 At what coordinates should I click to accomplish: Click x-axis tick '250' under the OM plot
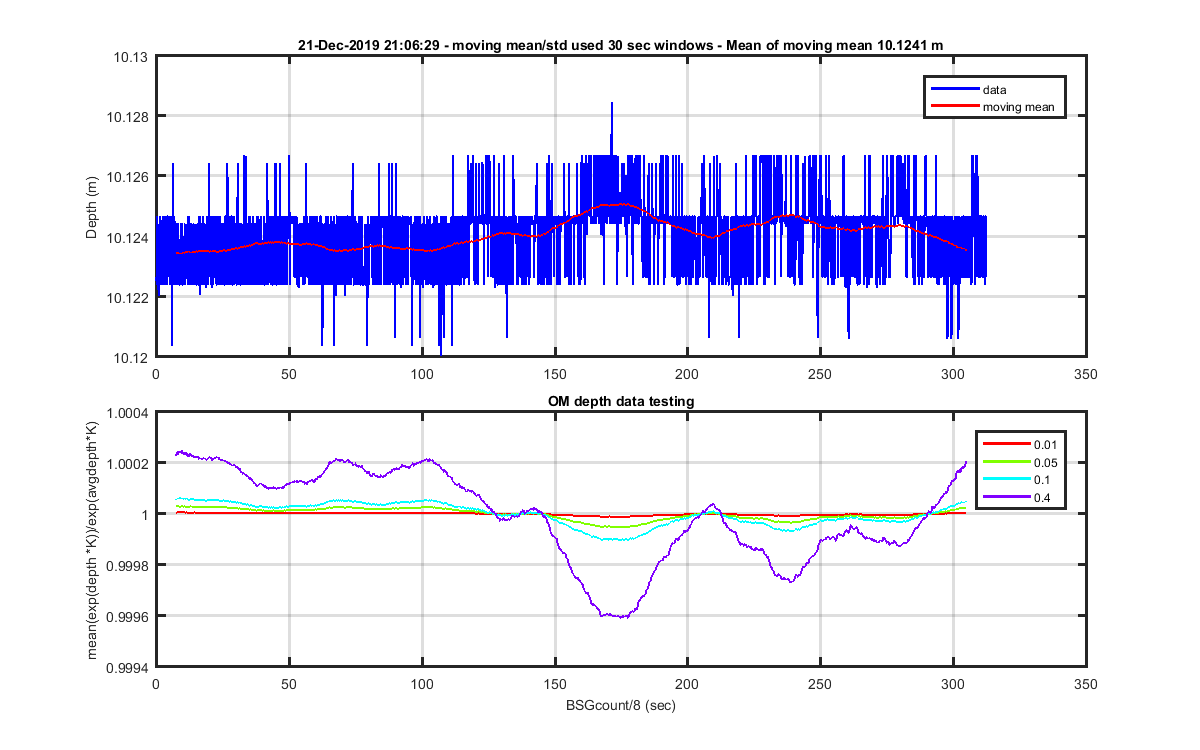click(820, 684)
